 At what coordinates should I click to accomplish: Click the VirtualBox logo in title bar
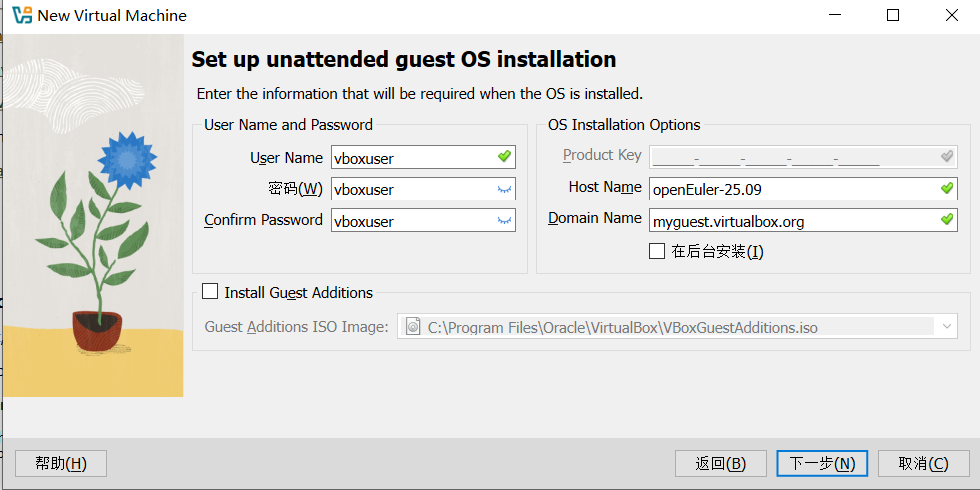[21, 15]
